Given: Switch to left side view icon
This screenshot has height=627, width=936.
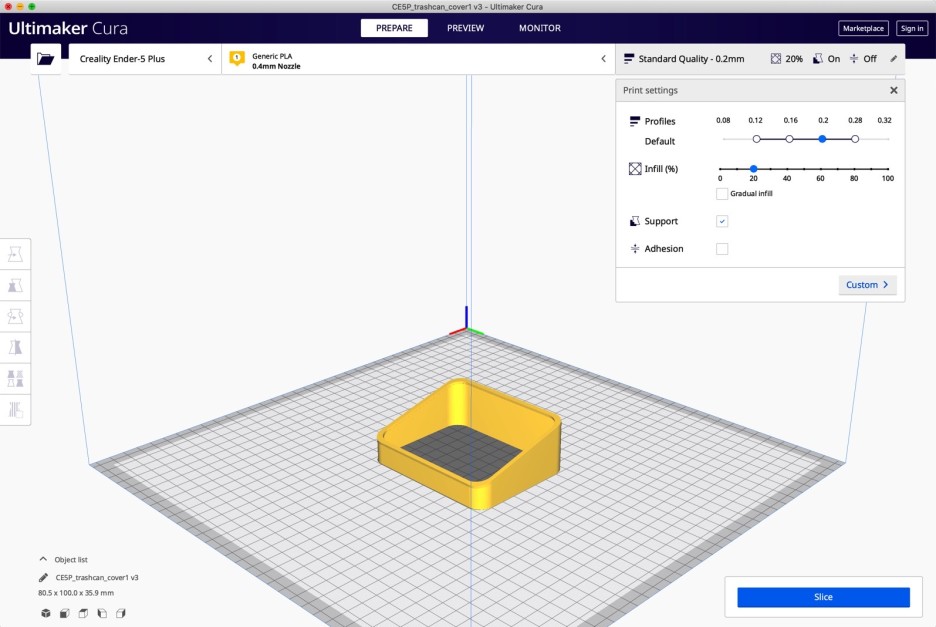Looking at the screenshot, I should point(102,613).
